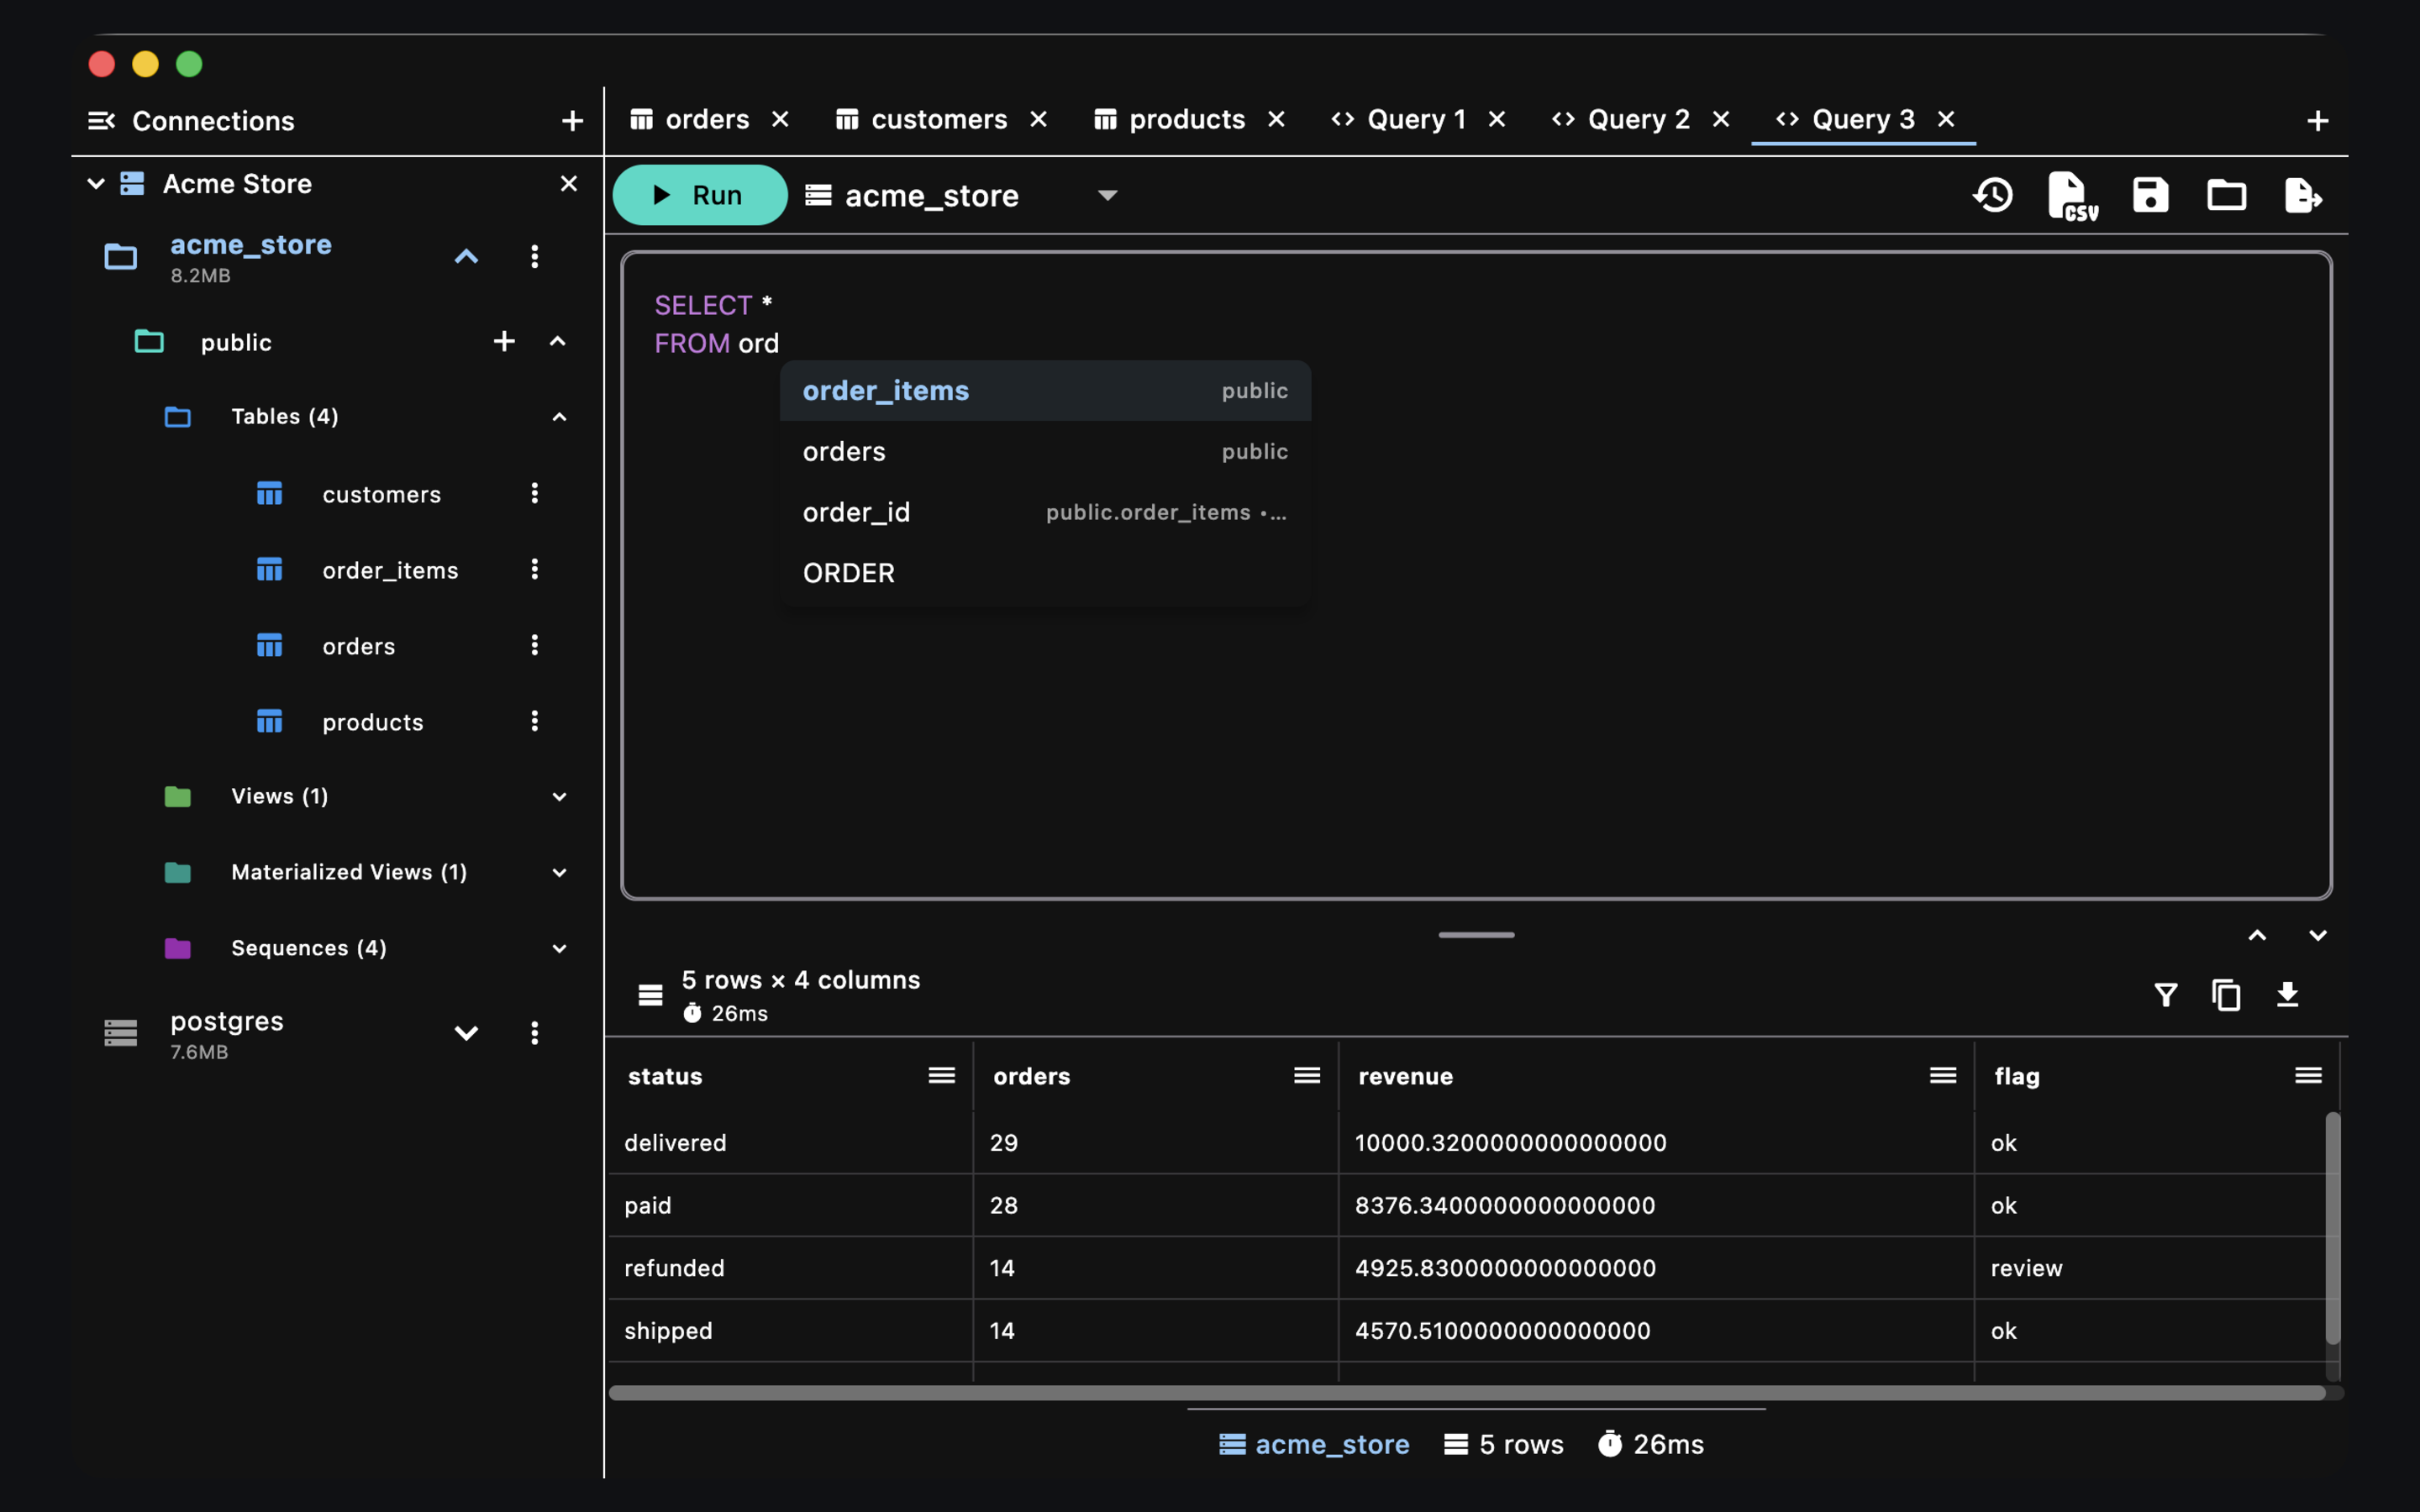The image size is (2420, 1512).
Task: Open order_items table options menu
Action: pos(535,569)
